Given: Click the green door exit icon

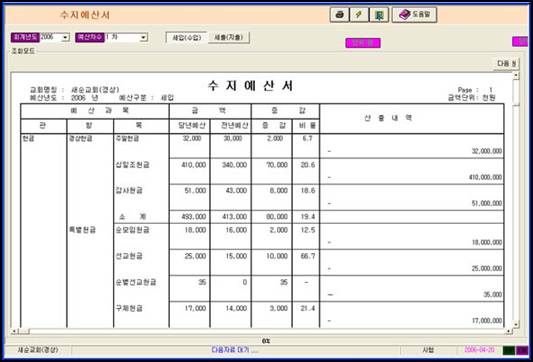Looking at the screenshot, I should point(379,15).
